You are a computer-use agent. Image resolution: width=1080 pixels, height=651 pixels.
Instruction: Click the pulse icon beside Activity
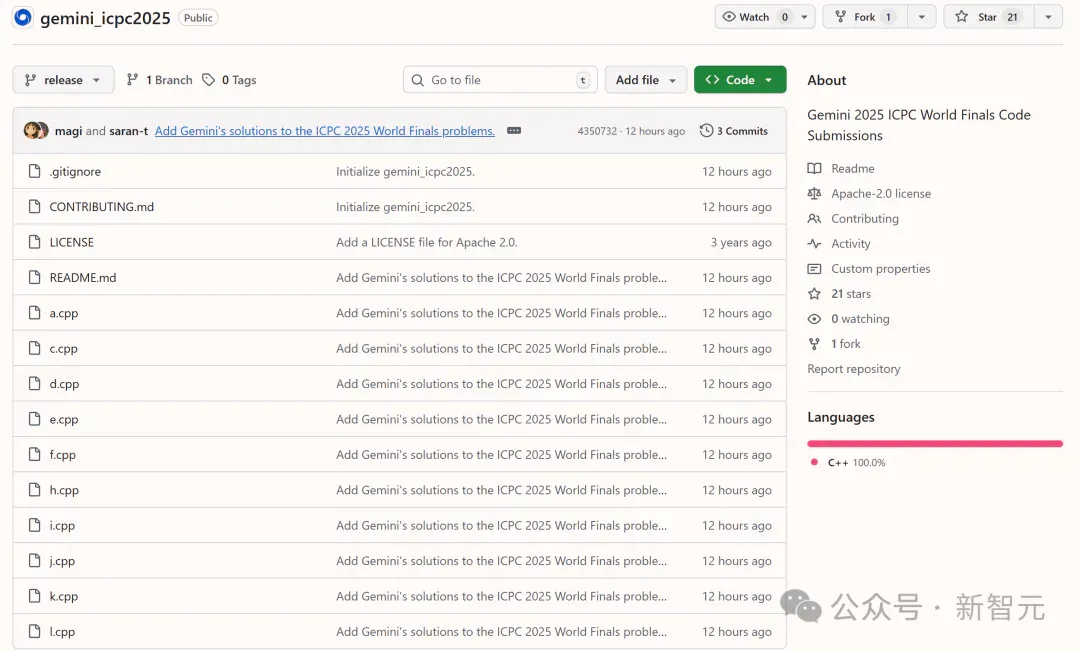point(814,243)
